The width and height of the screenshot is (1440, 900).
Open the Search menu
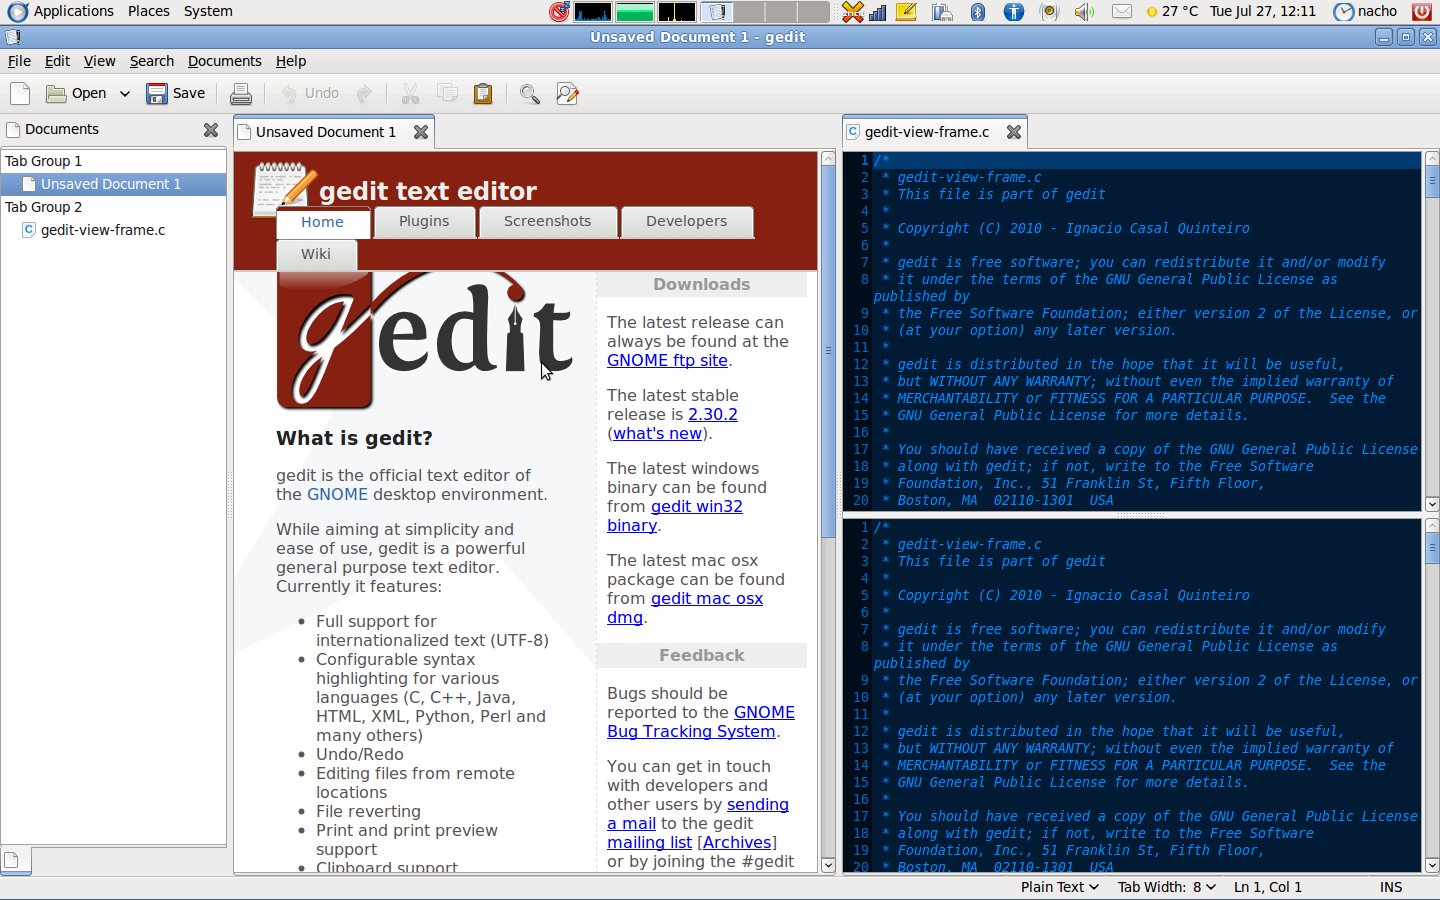tap(152, 61)
